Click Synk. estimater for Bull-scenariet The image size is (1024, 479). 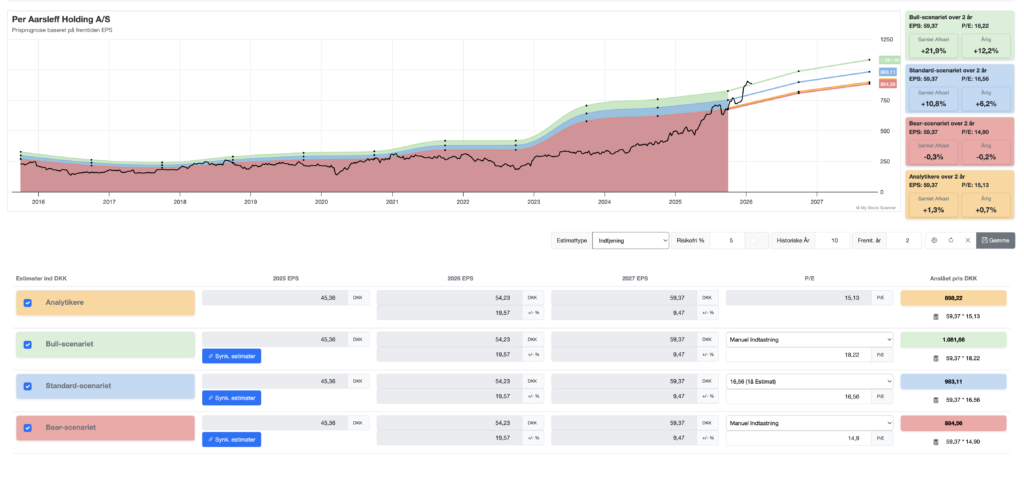pos(231,356)
